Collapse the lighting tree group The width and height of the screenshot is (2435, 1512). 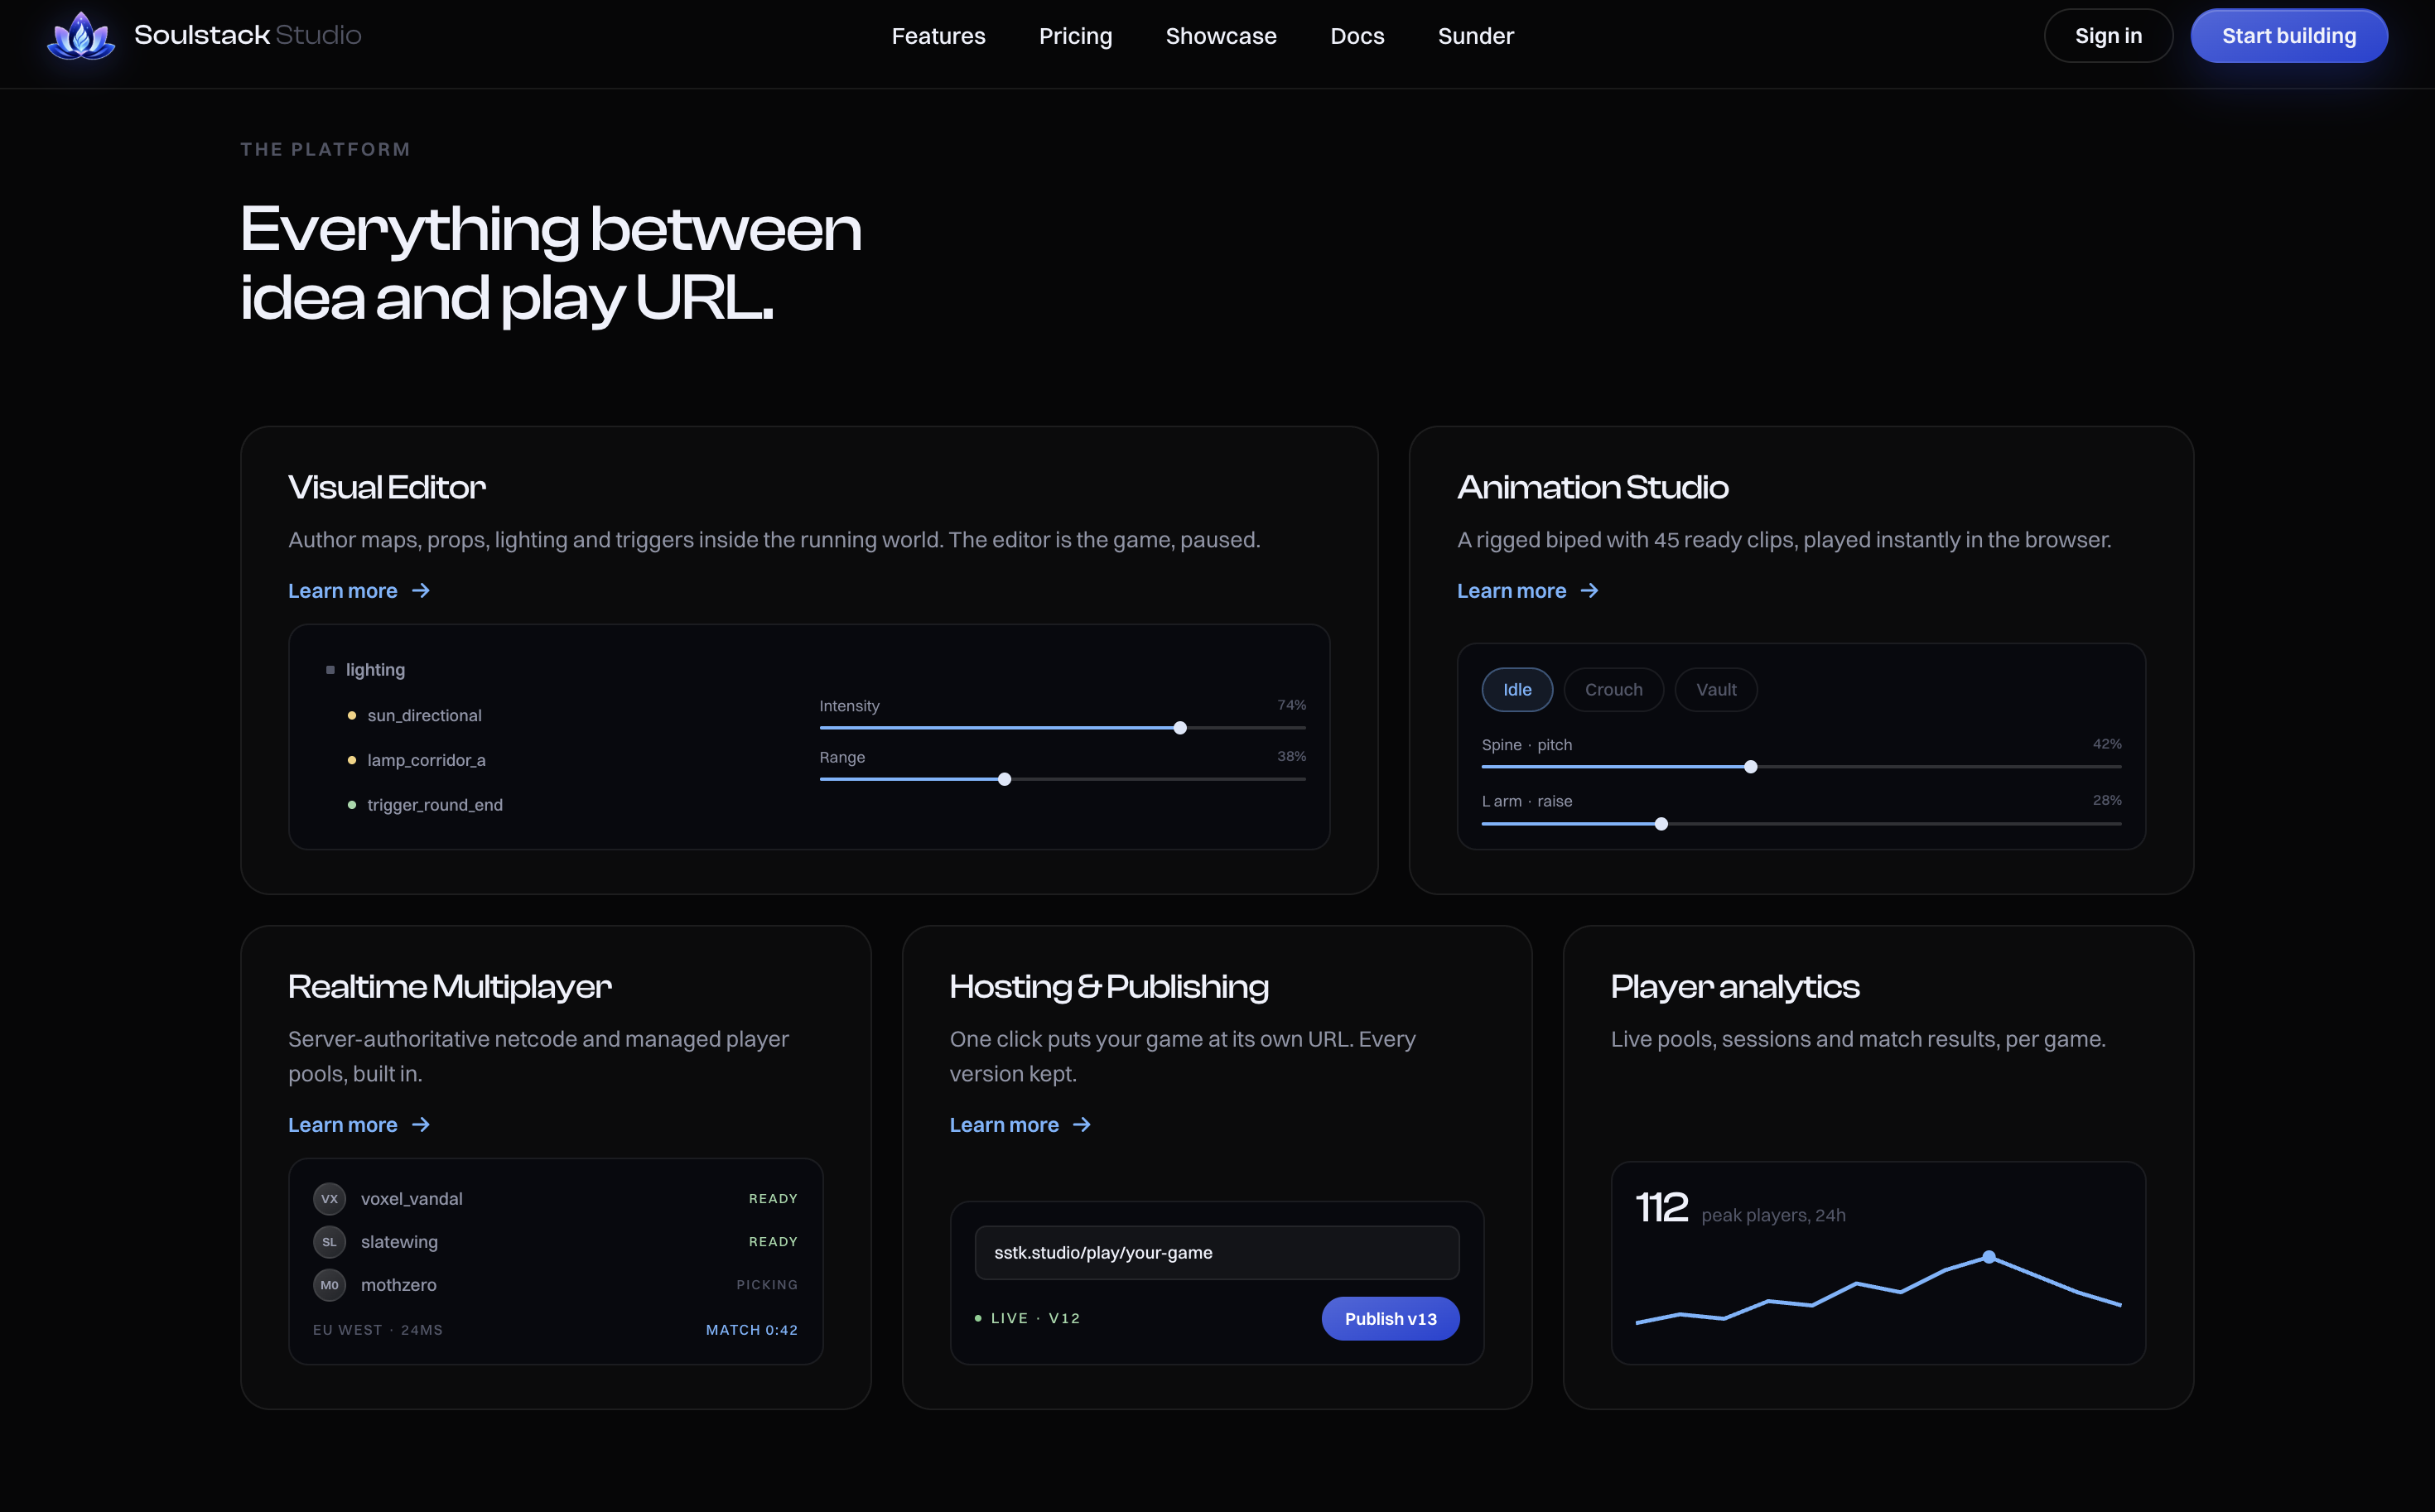point(365,670)
